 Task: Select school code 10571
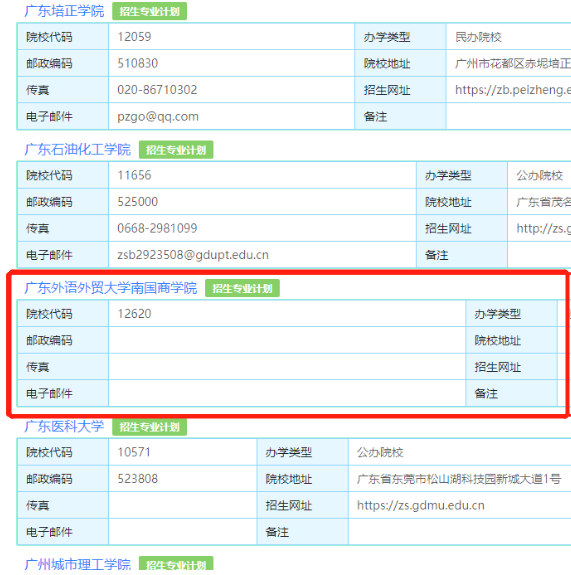(134, 452)
